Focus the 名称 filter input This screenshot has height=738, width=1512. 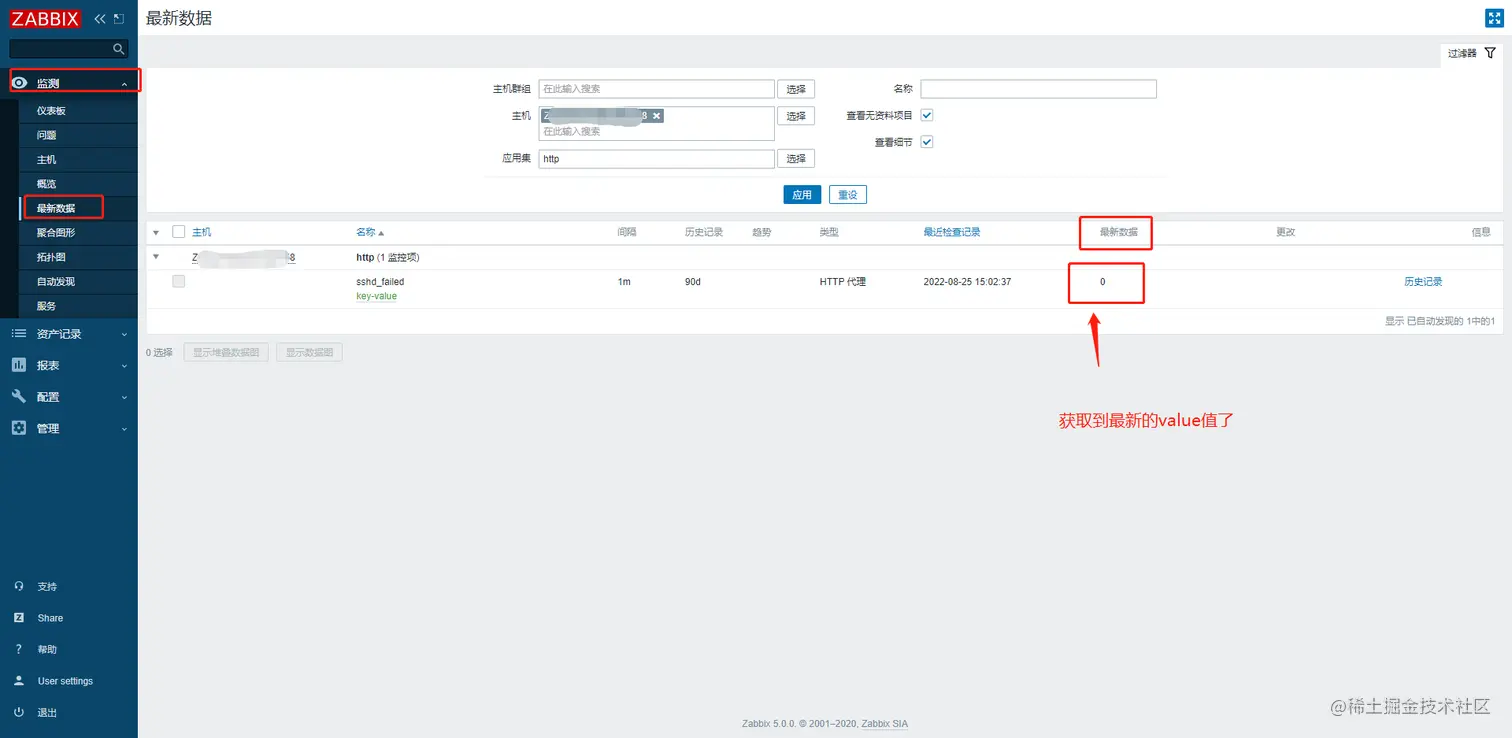(x=1038, y=89)
